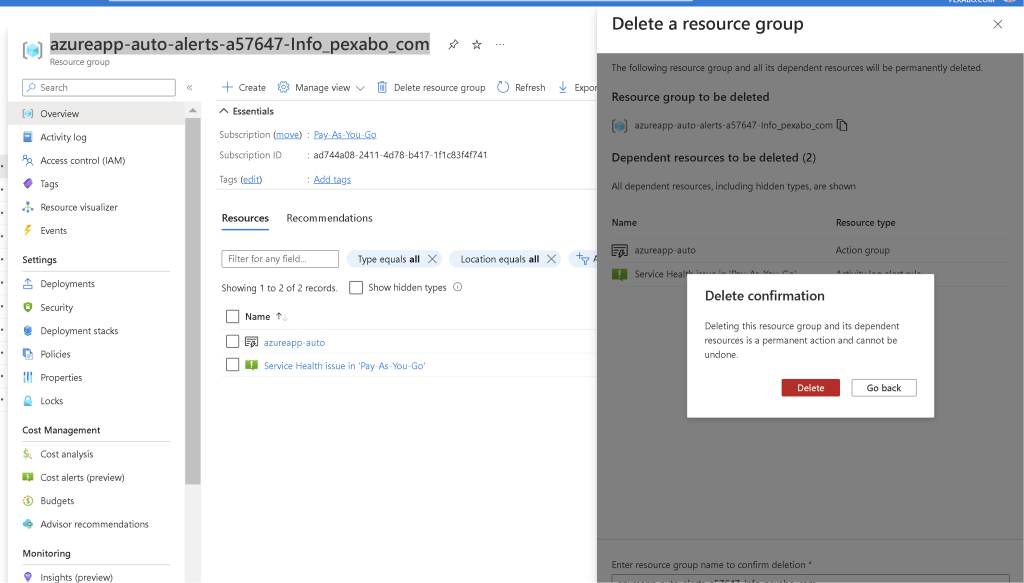The height and width of the screenshot is (583, 1024).
Task: Collapse the sidebar menu with double chevron
Action: (x=189, y=87)
